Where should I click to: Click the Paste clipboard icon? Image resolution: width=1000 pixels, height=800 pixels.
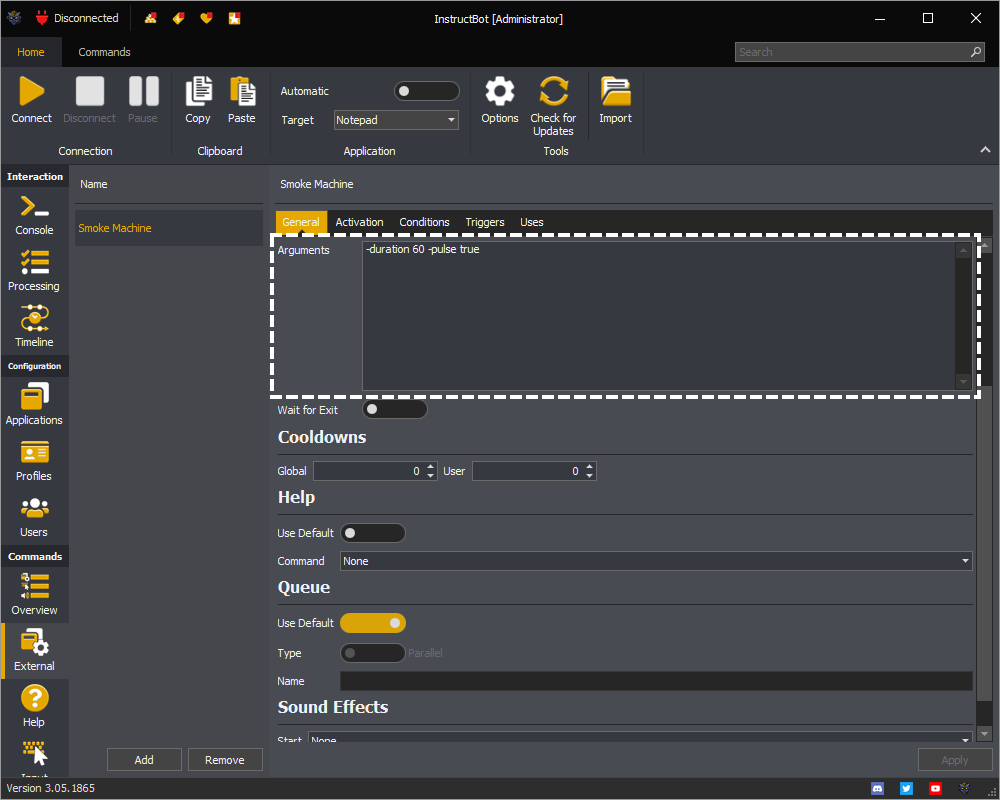click(242, 91)
